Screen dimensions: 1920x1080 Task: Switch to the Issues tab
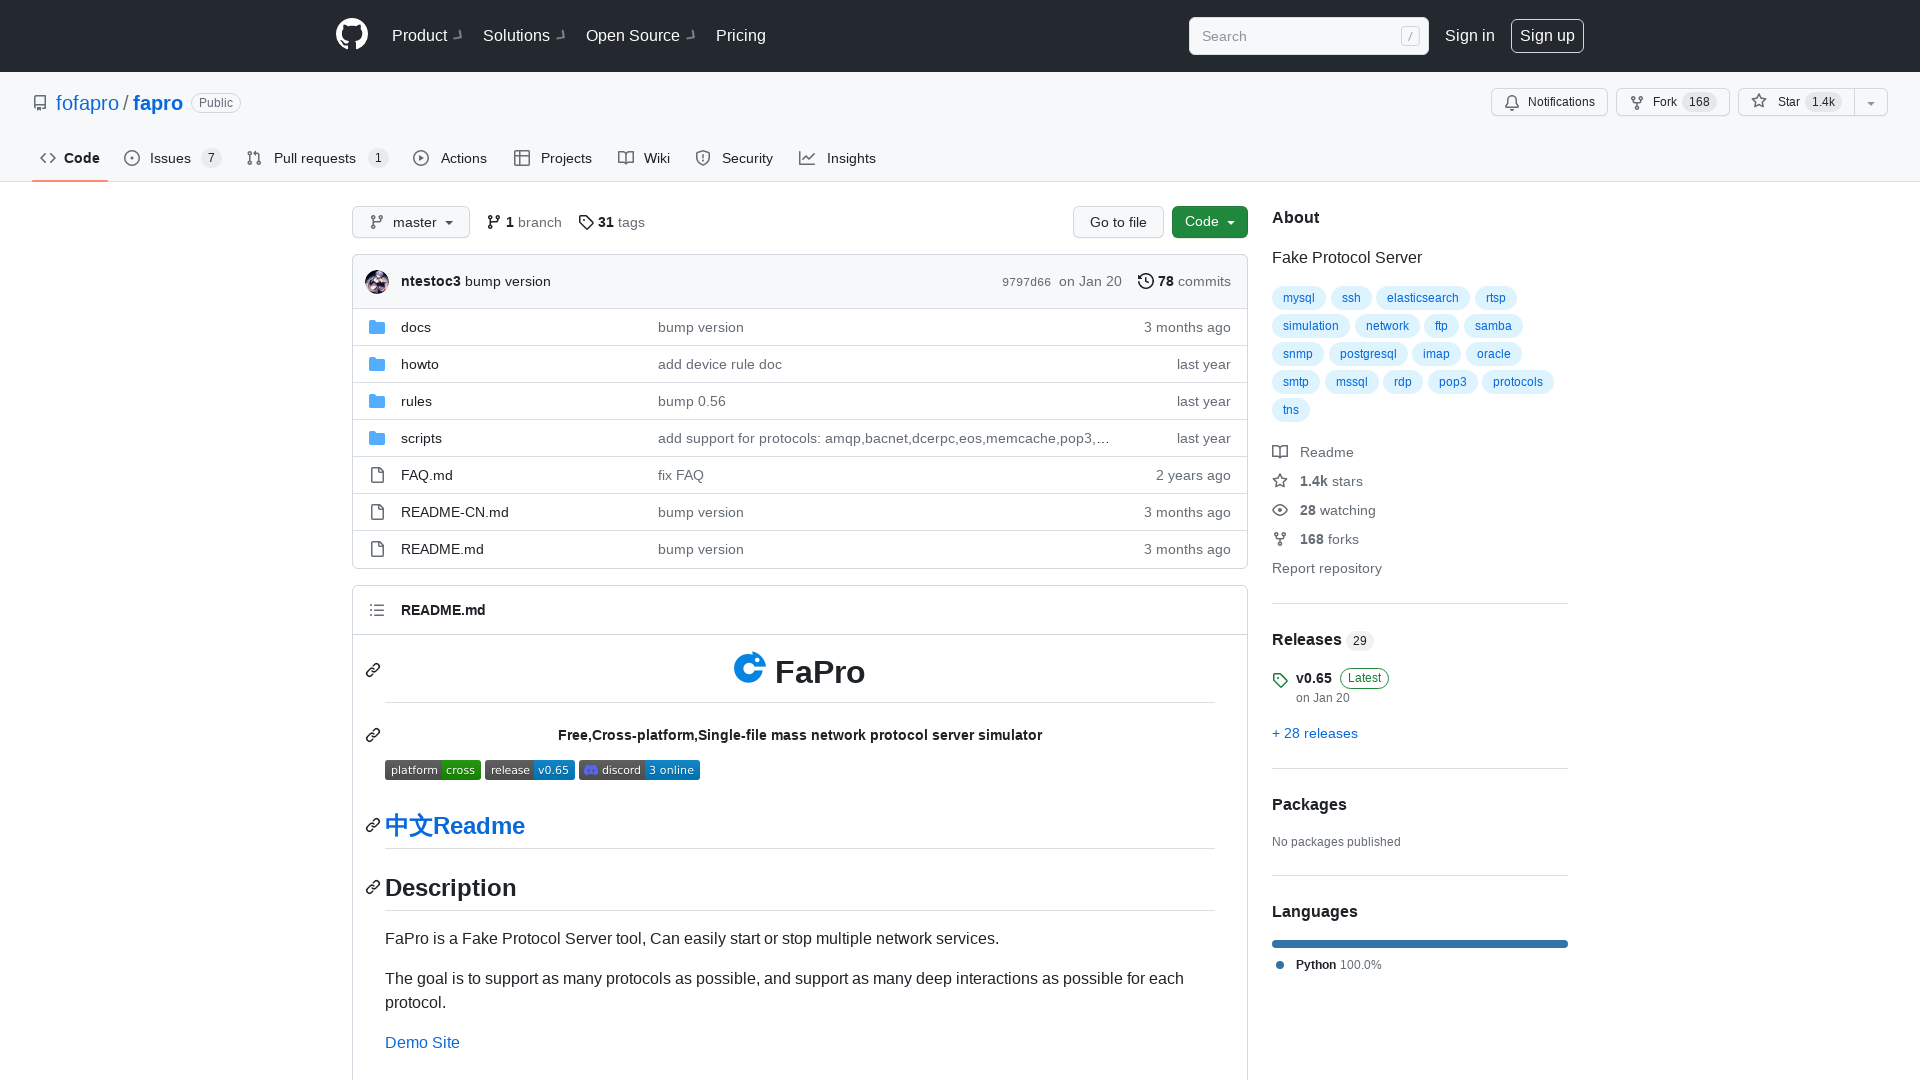[x=172, y=158]
